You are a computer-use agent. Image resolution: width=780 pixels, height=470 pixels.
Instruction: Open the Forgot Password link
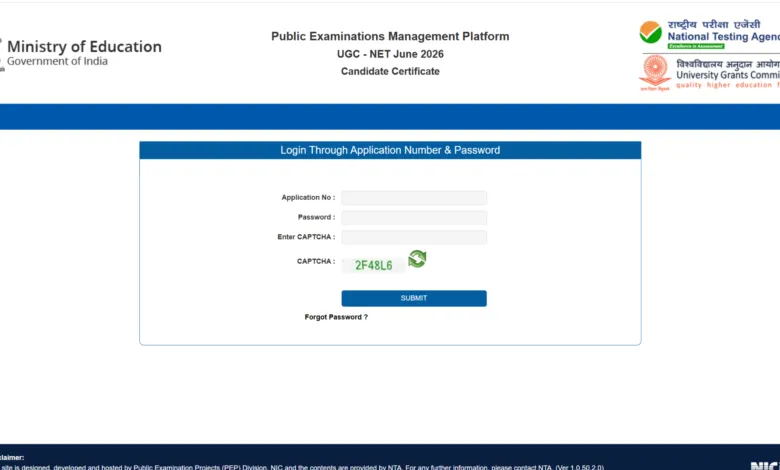336,317
